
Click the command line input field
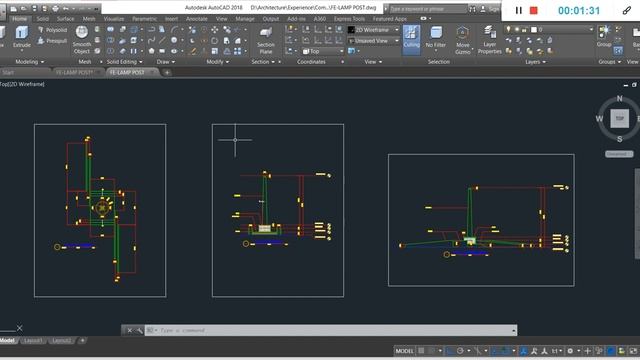click(x=331, y=330)
